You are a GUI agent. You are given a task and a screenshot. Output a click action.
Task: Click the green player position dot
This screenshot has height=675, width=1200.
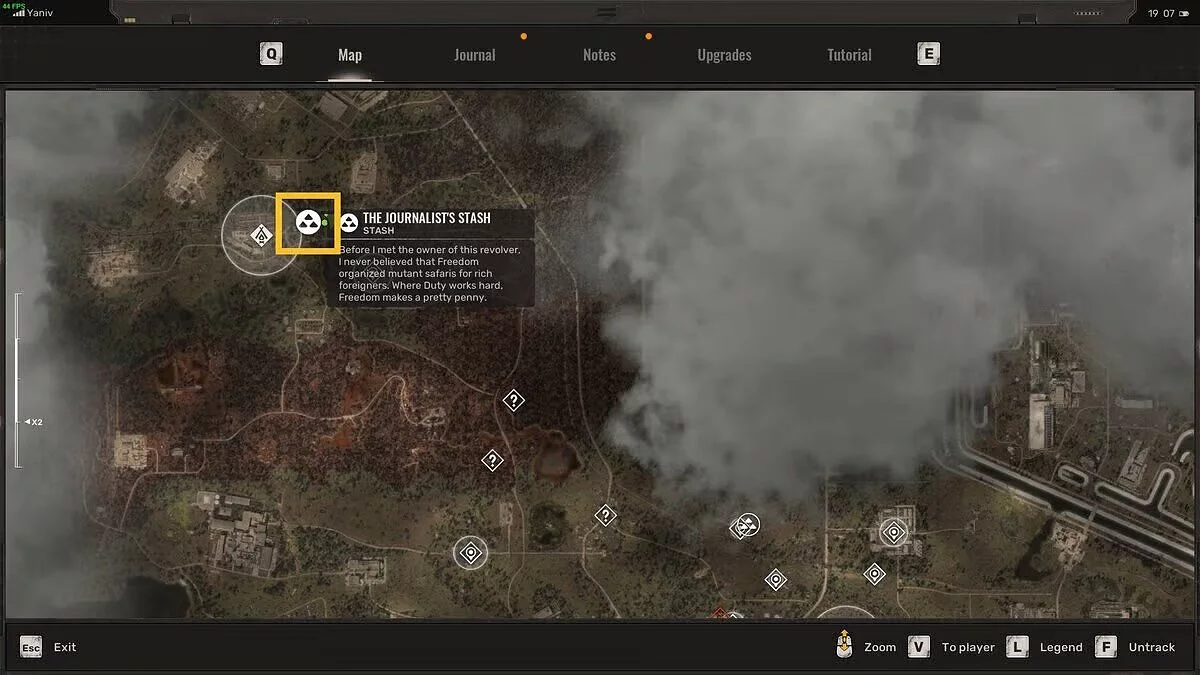tap(325, 222)
